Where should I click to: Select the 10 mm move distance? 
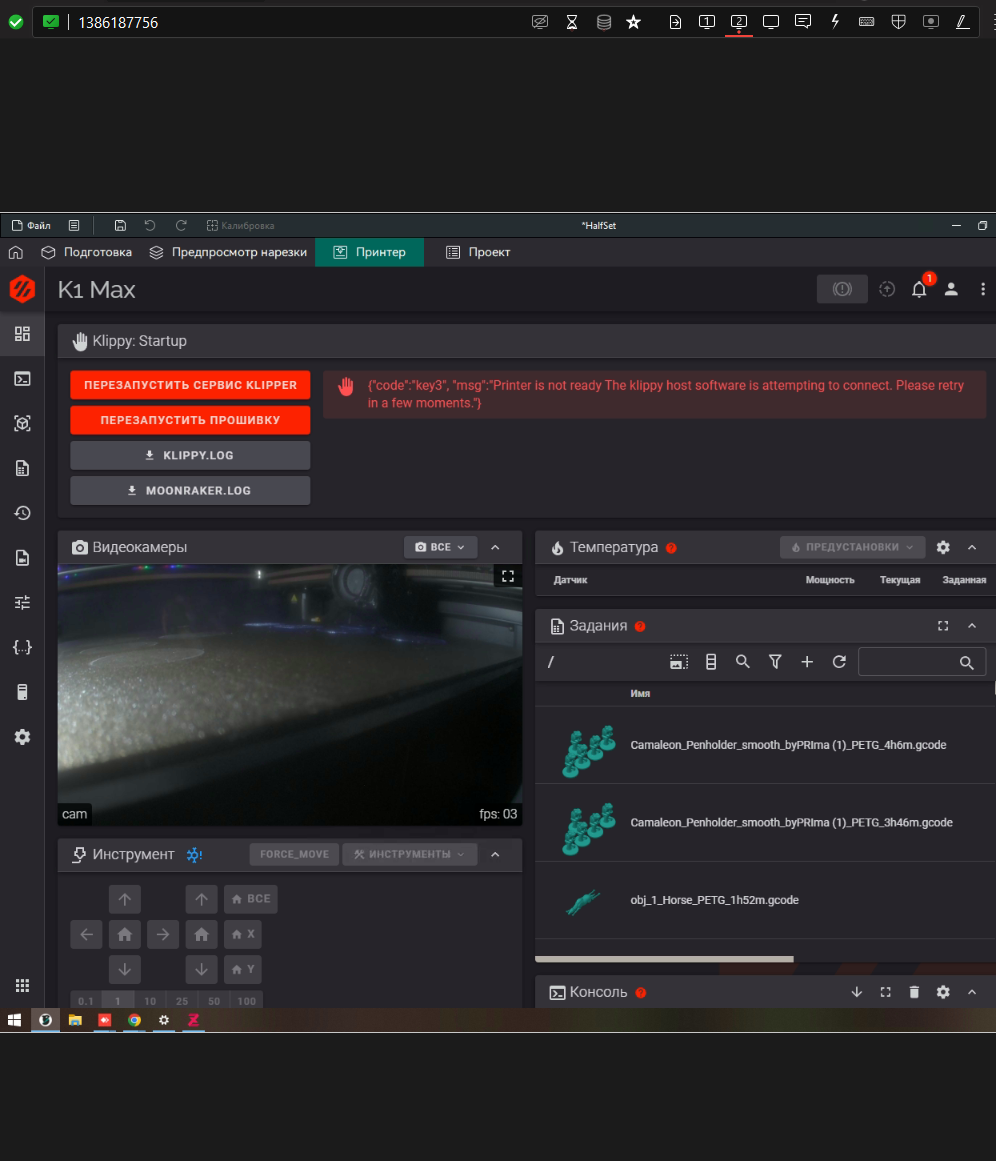coord(149,1000)
